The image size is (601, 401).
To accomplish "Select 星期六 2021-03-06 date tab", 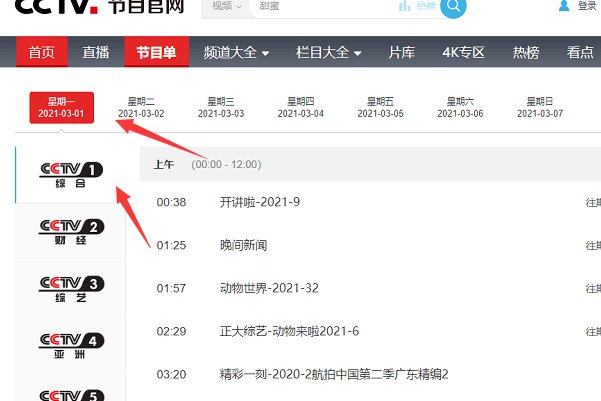I will 460,107.
